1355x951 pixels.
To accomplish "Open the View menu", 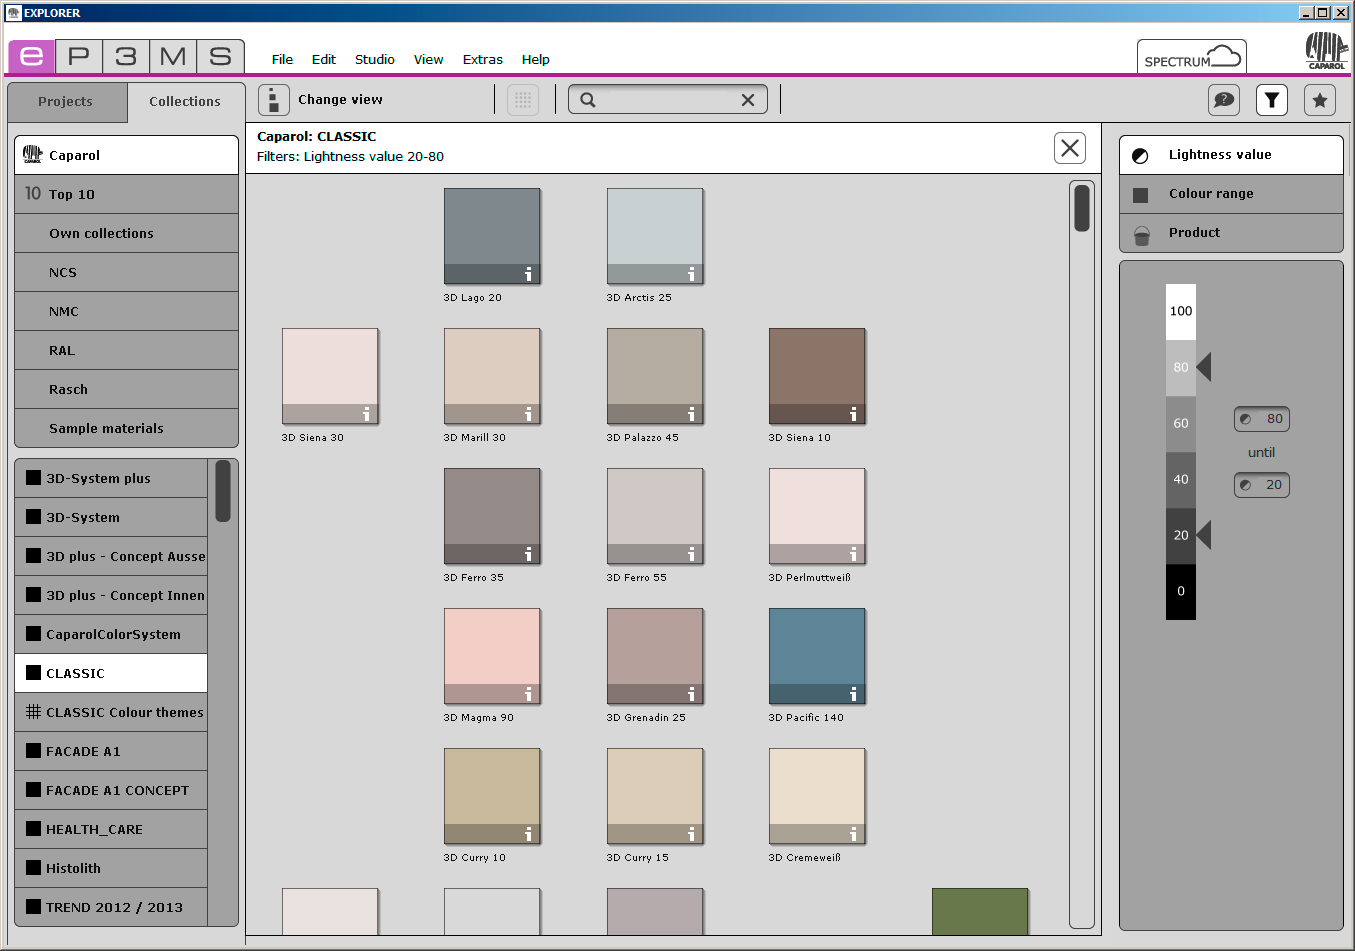I will [428, 59].
